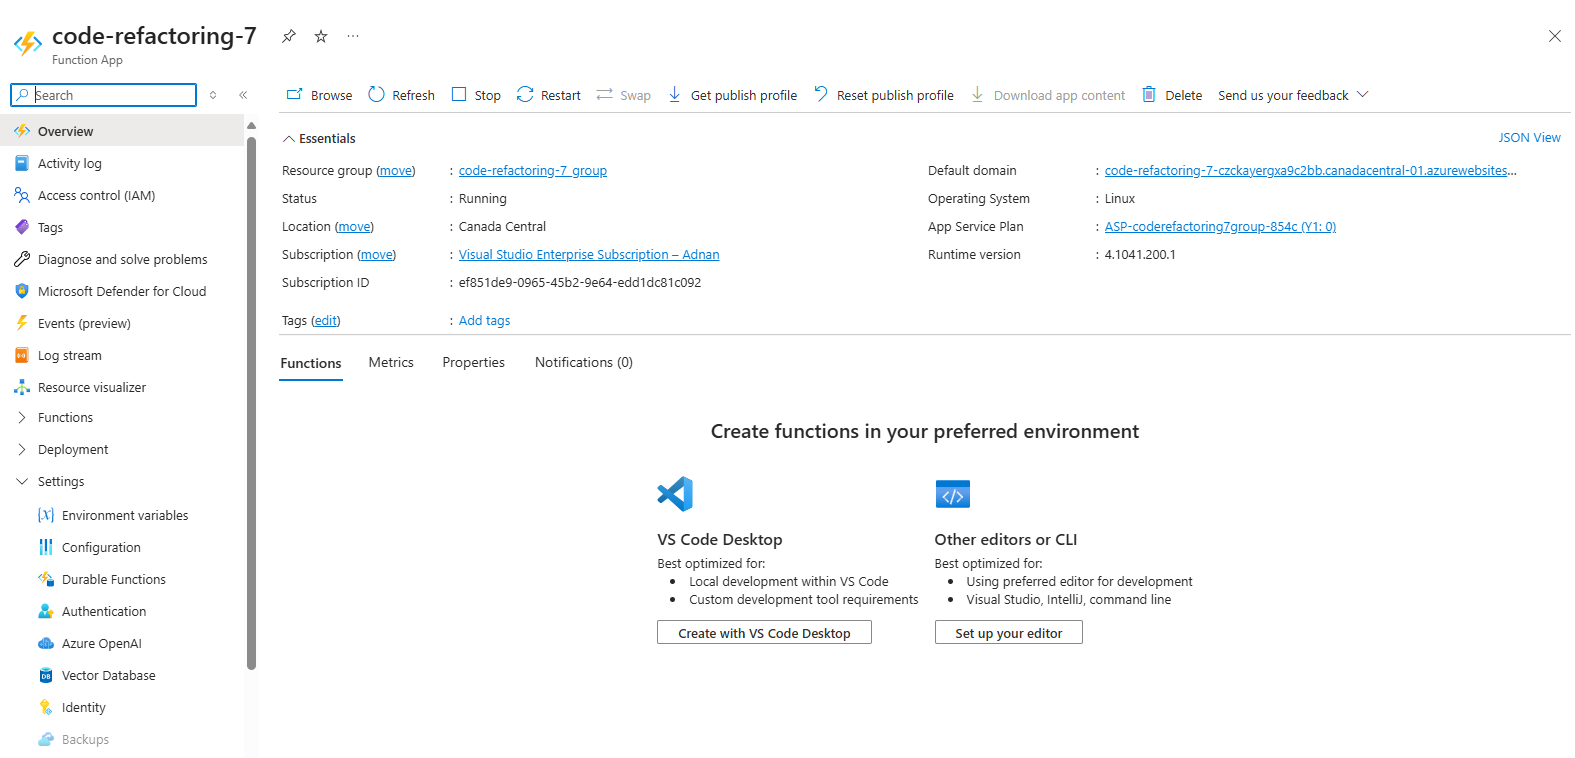1575x758 pixels.
Task: Click the sidebar vertical scrollbar
Action: [251, 402]
